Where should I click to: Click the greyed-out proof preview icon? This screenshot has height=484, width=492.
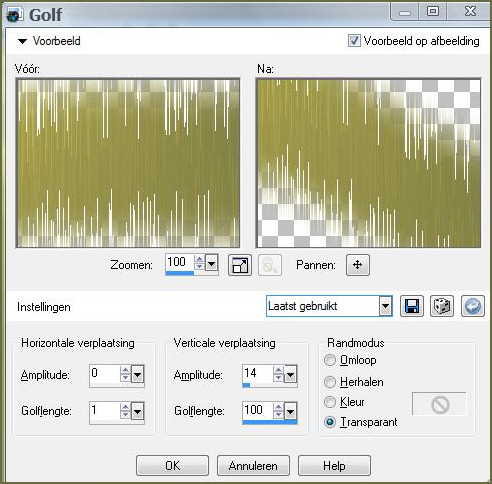(270, 265)
